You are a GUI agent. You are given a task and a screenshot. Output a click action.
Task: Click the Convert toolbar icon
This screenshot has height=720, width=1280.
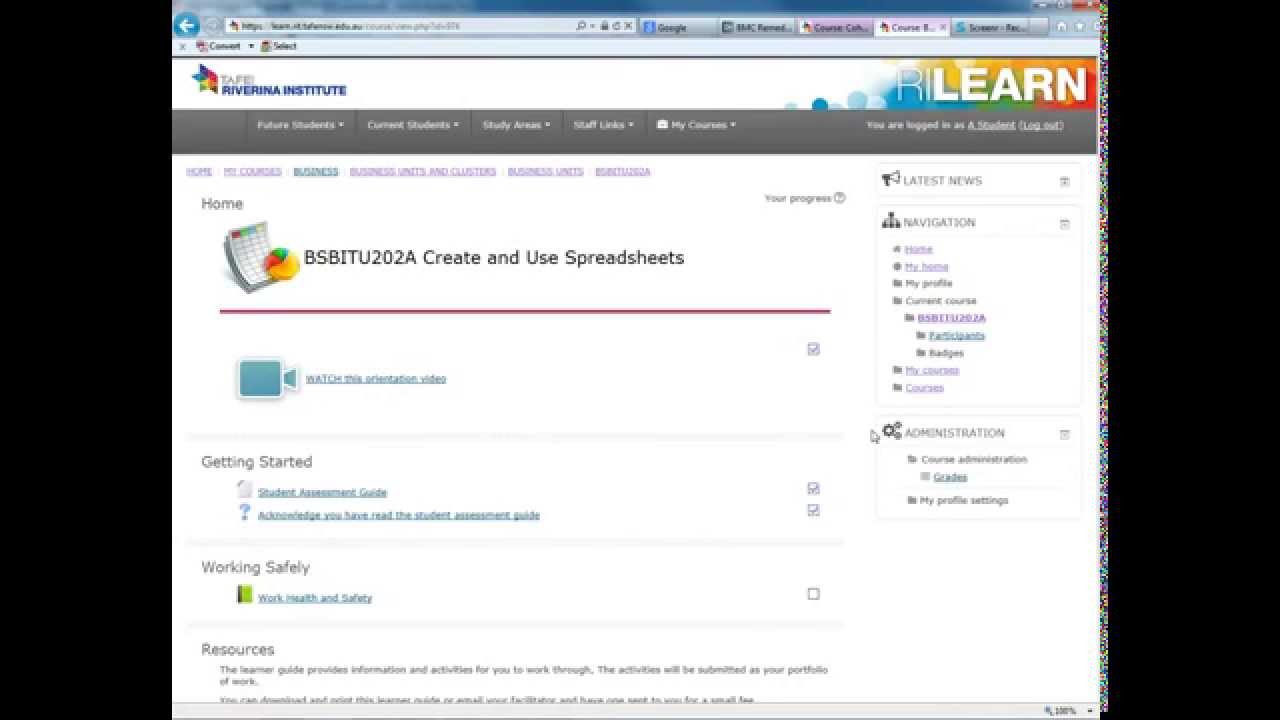pyautogui.click(x=202, y=46)
